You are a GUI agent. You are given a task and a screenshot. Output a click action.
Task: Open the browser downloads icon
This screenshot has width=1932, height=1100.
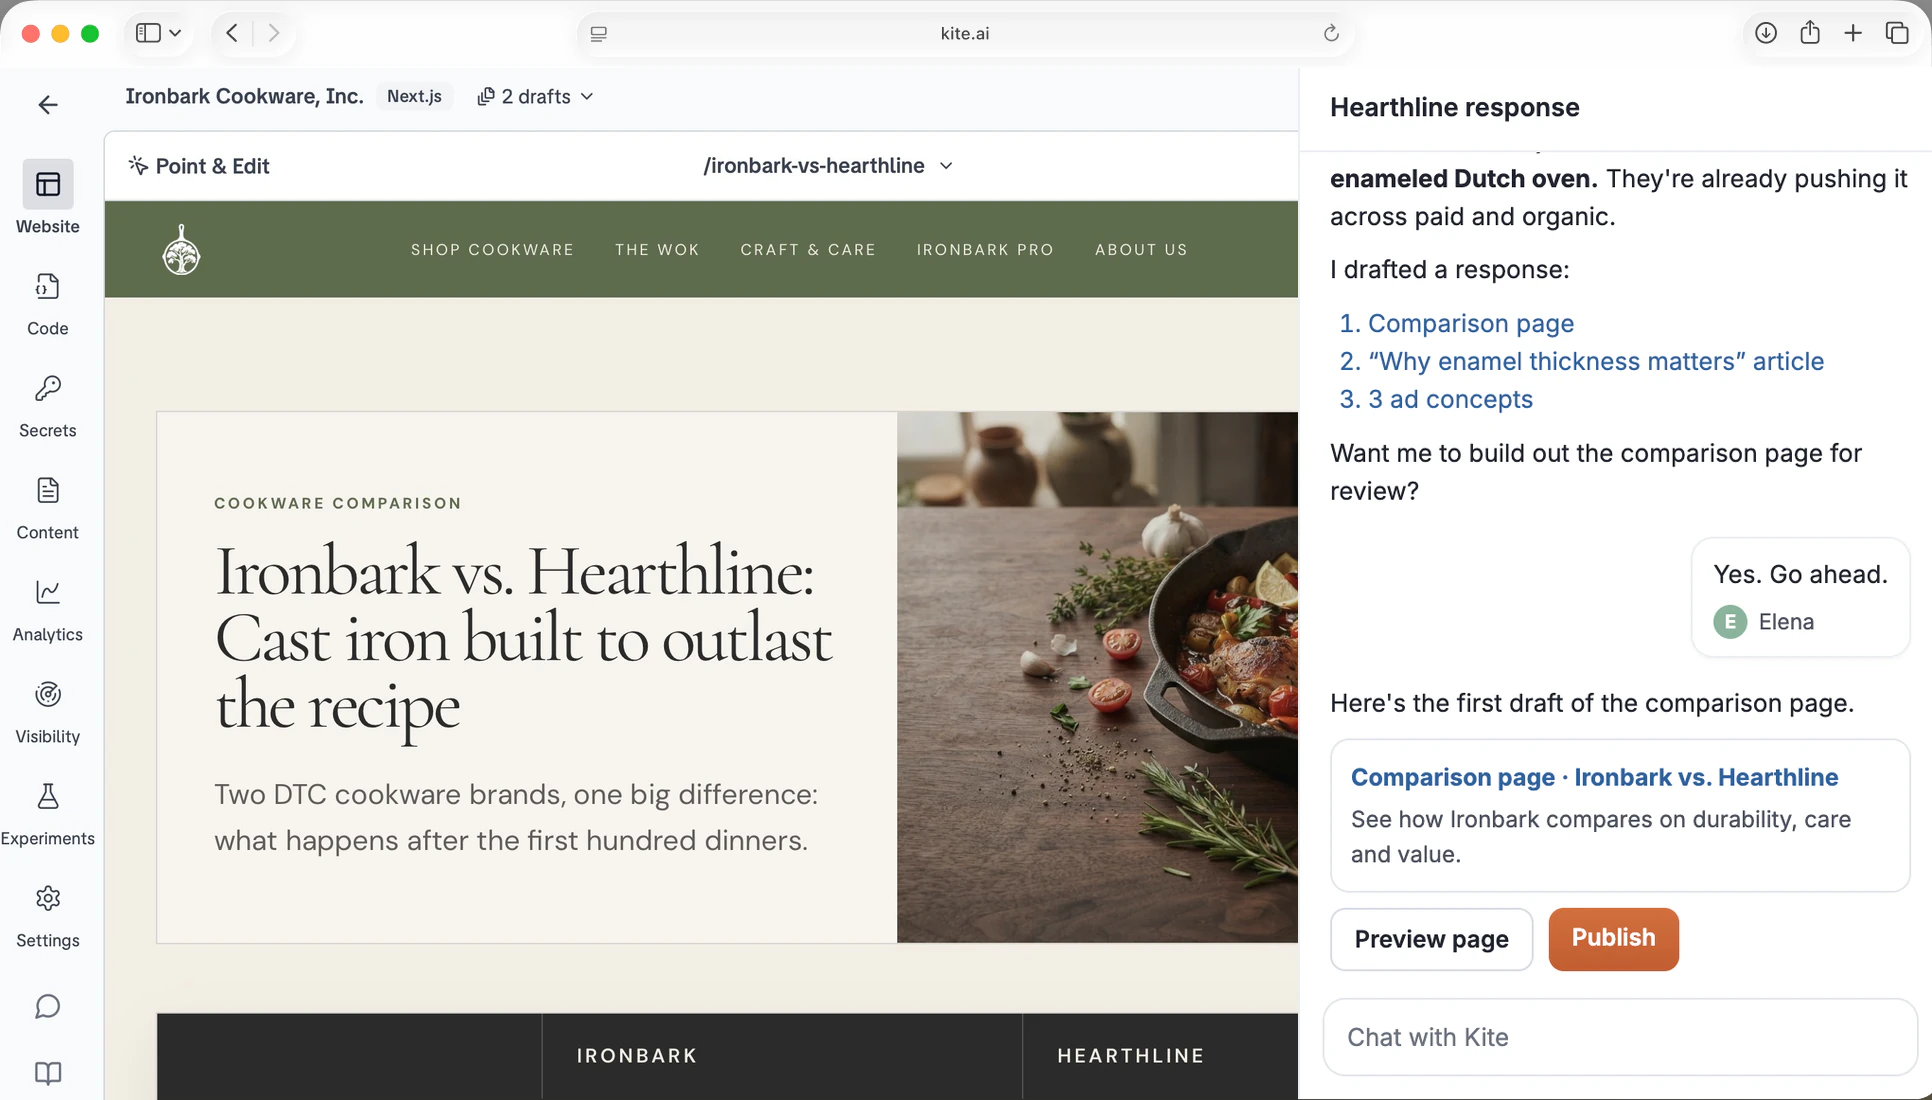(1766, 33)
